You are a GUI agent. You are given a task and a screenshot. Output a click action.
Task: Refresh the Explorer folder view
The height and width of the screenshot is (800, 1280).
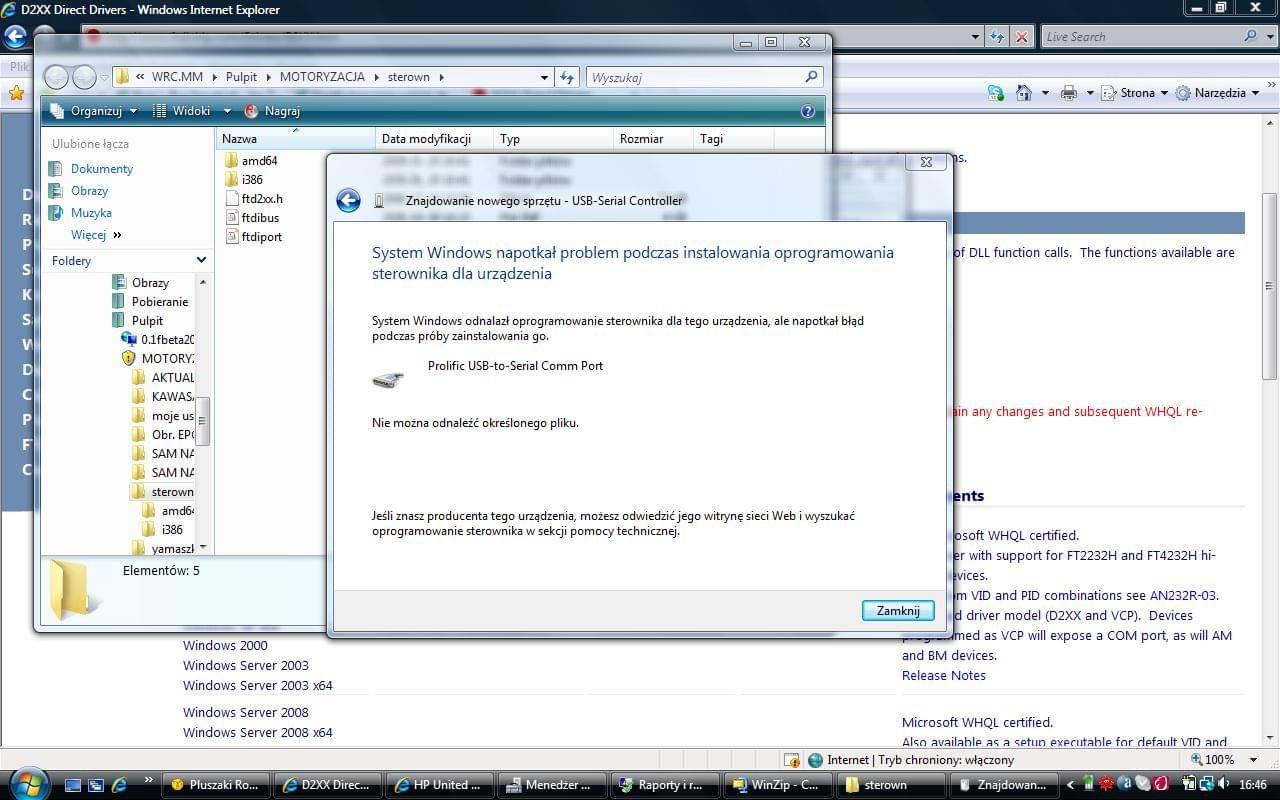pos(567,77)
